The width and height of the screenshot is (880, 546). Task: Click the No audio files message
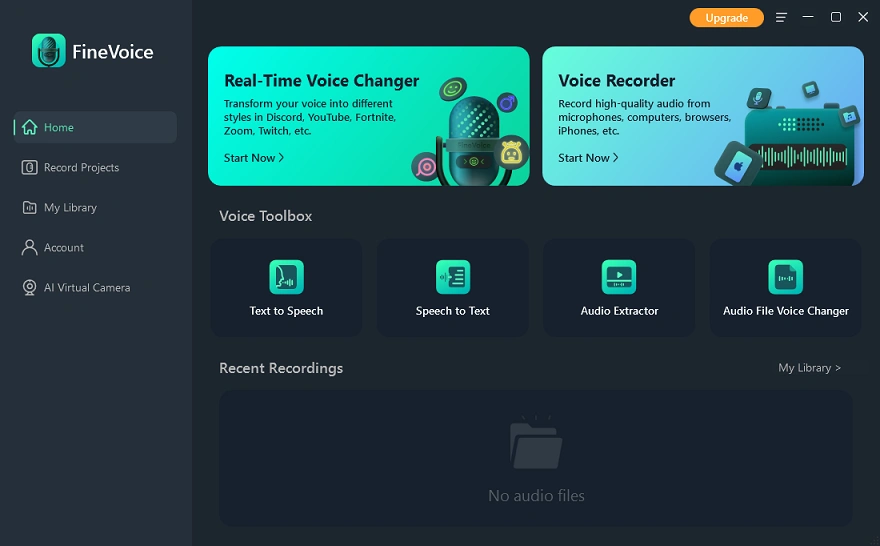[536, 495]
